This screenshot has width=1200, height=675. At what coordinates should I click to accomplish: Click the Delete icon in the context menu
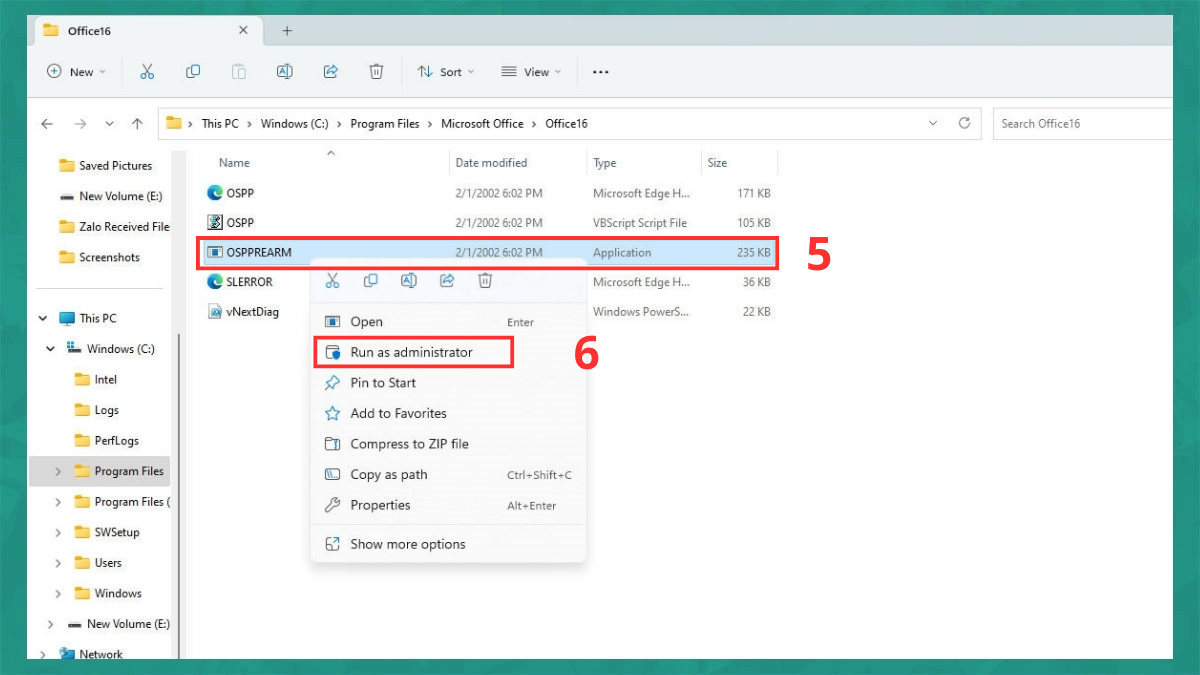click(x=485, y=281)
